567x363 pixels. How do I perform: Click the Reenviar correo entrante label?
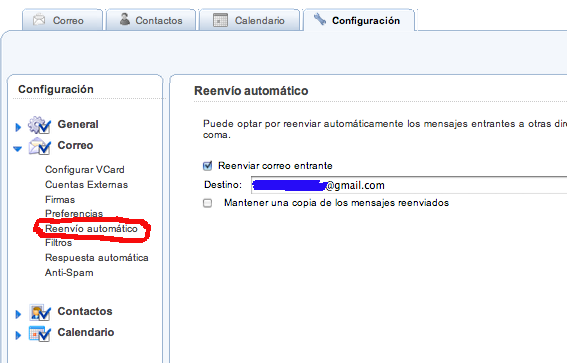[x=275, y=166]
